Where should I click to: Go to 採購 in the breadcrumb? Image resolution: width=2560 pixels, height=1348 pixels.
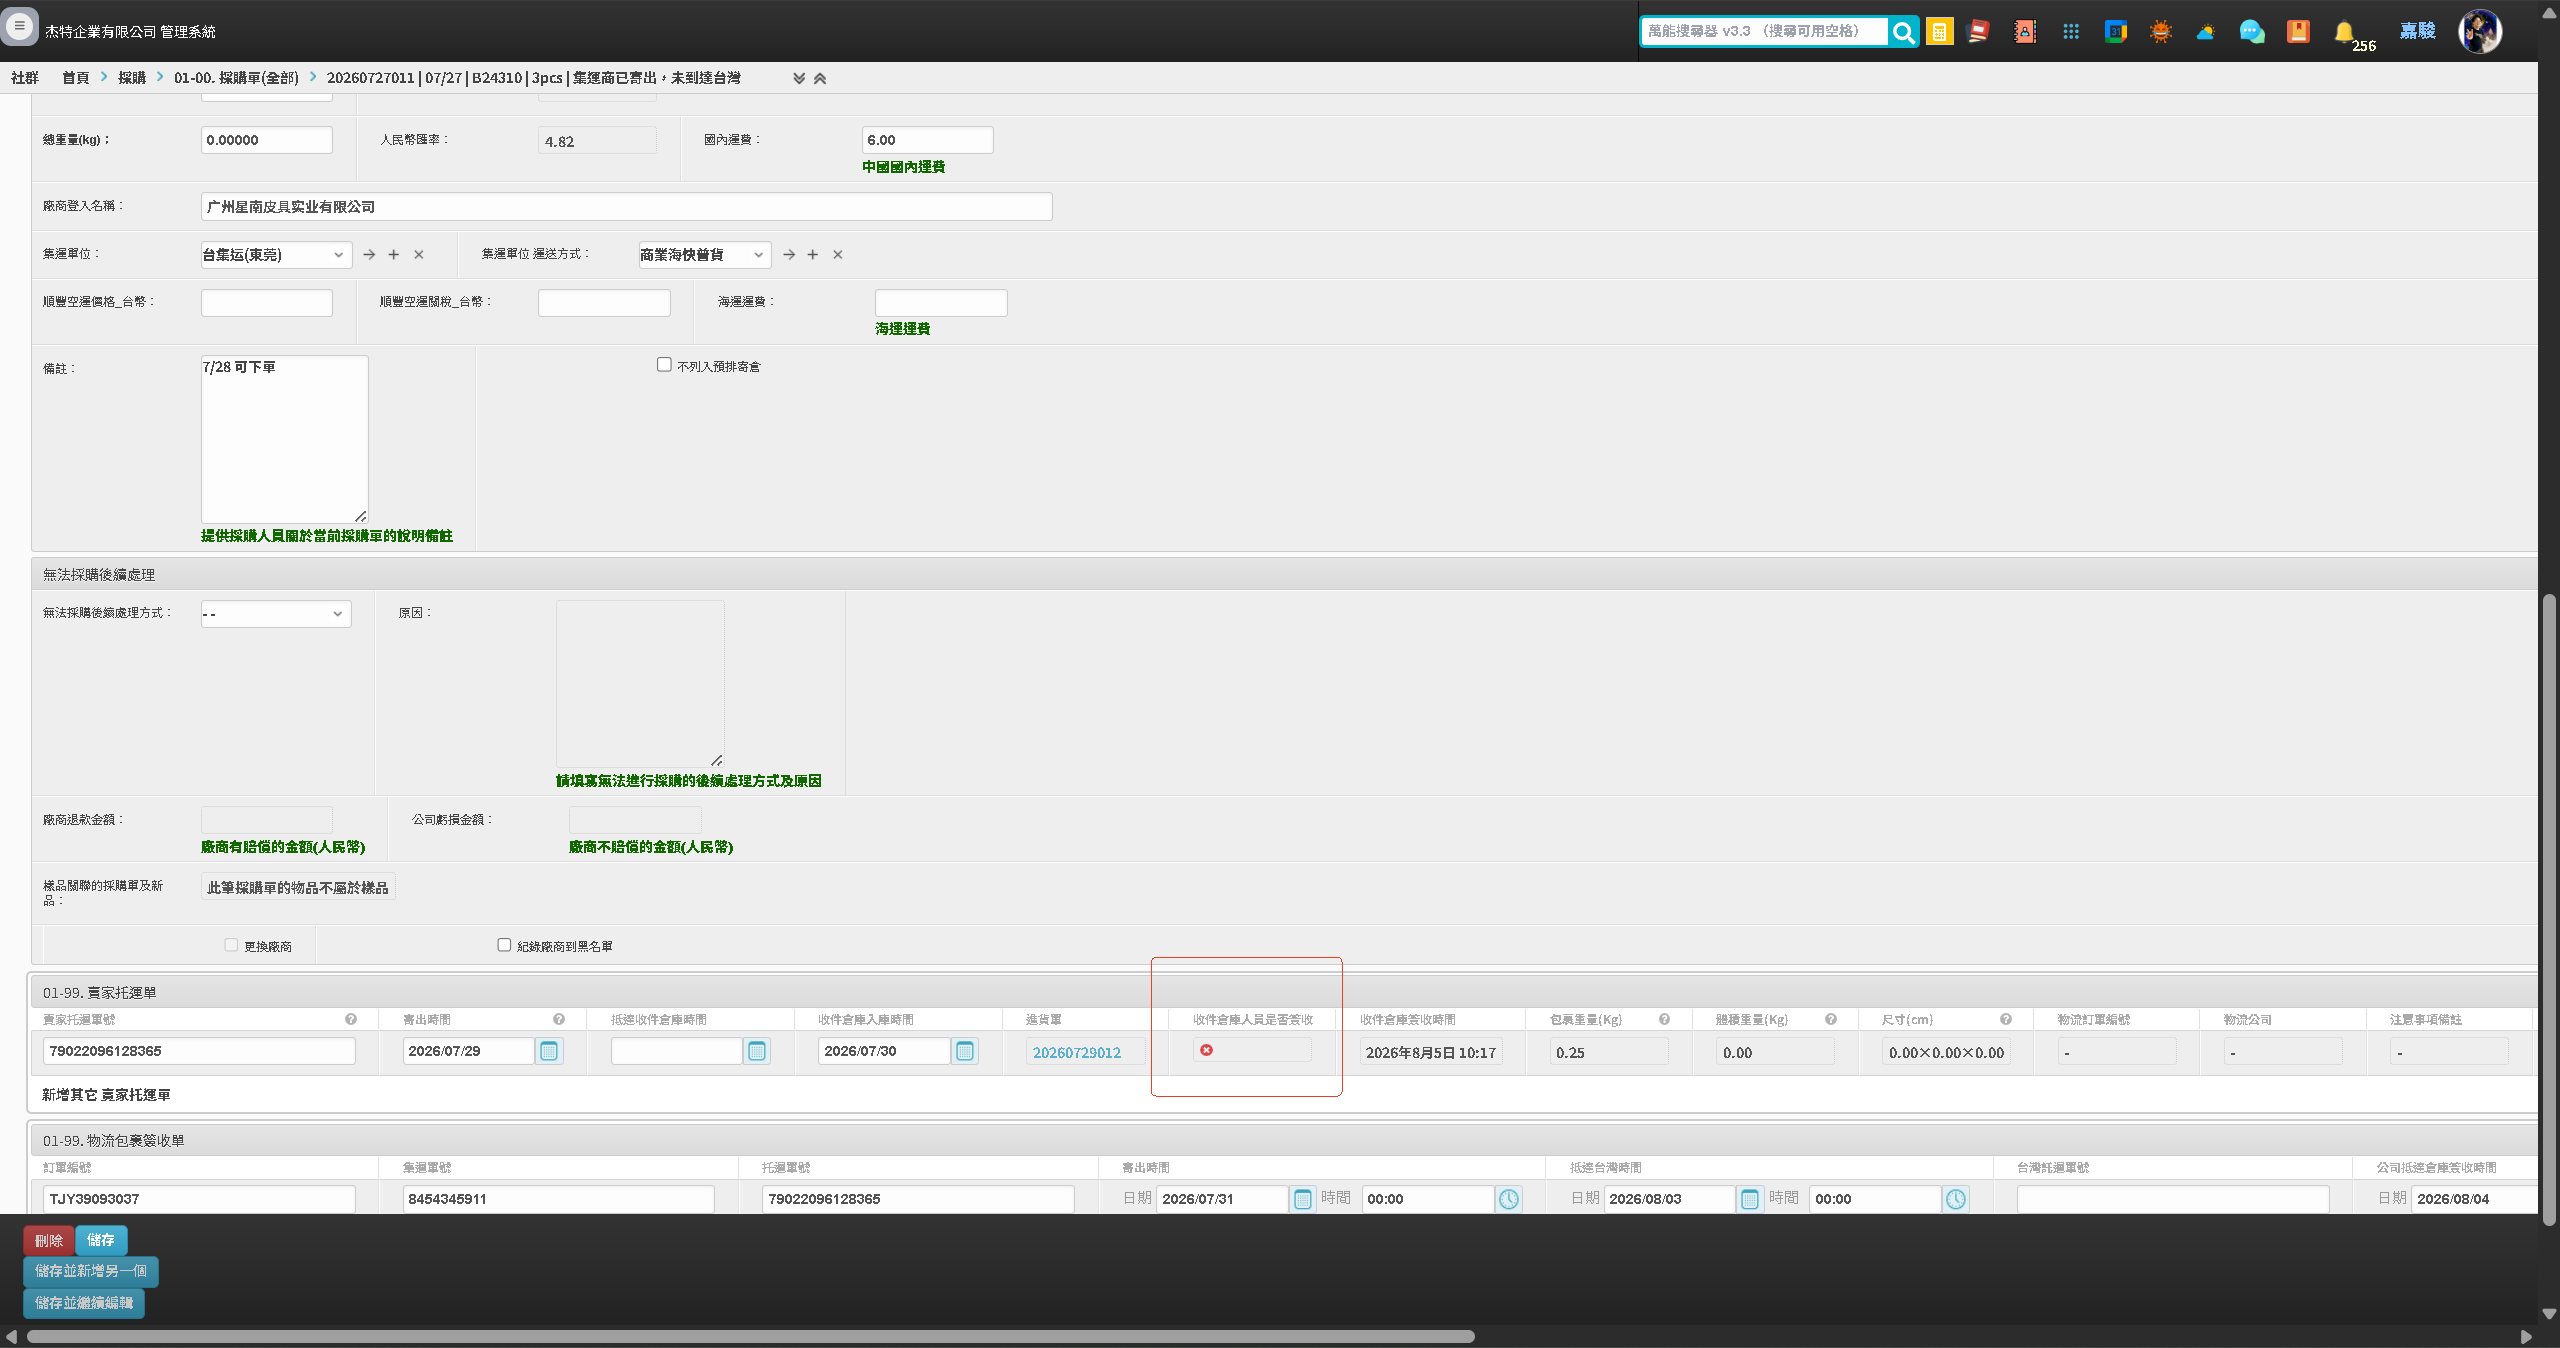coord(132,78)
